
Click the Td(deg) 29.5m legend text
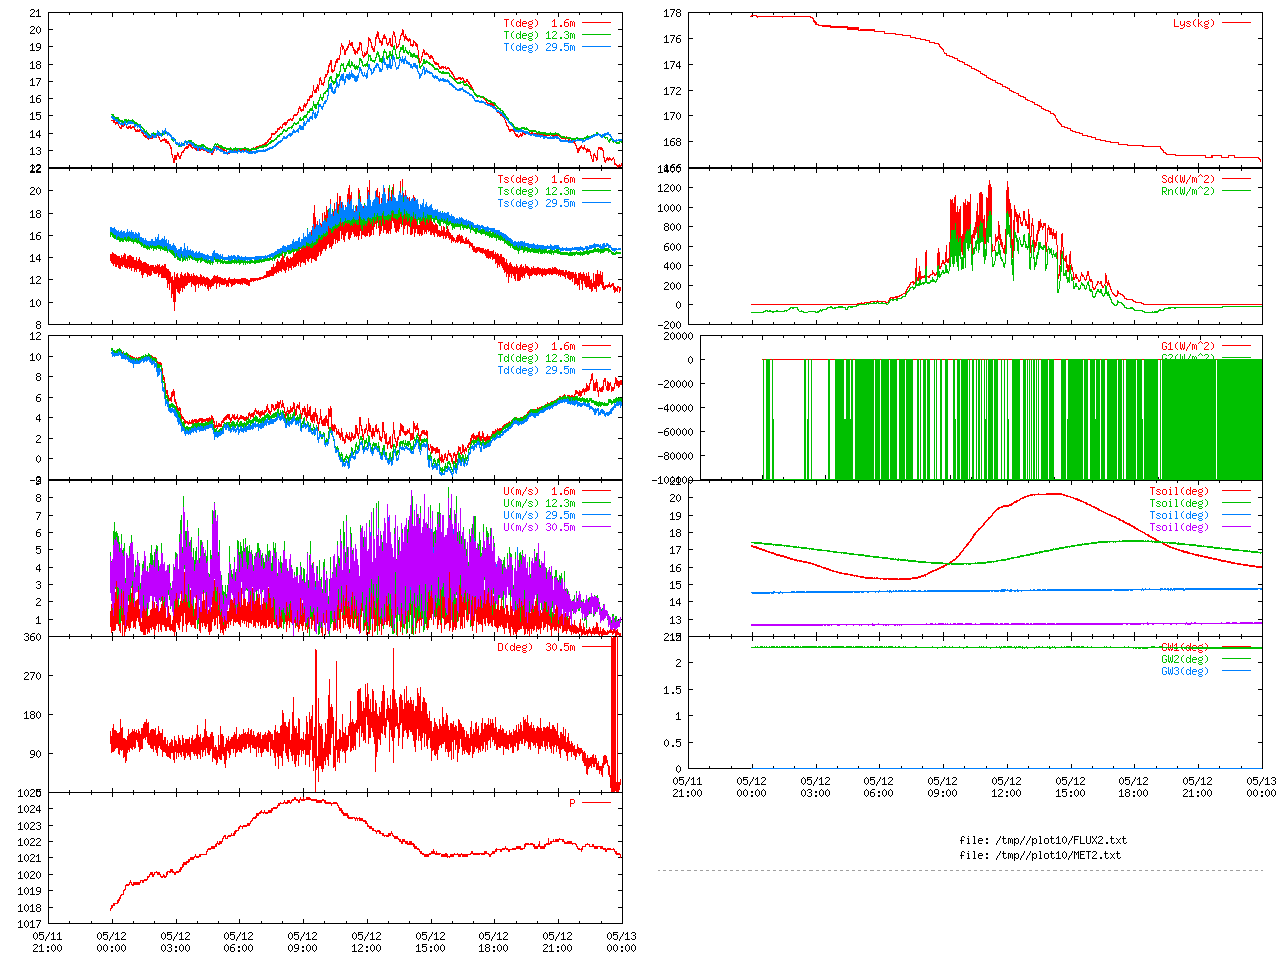coord(537,370)
